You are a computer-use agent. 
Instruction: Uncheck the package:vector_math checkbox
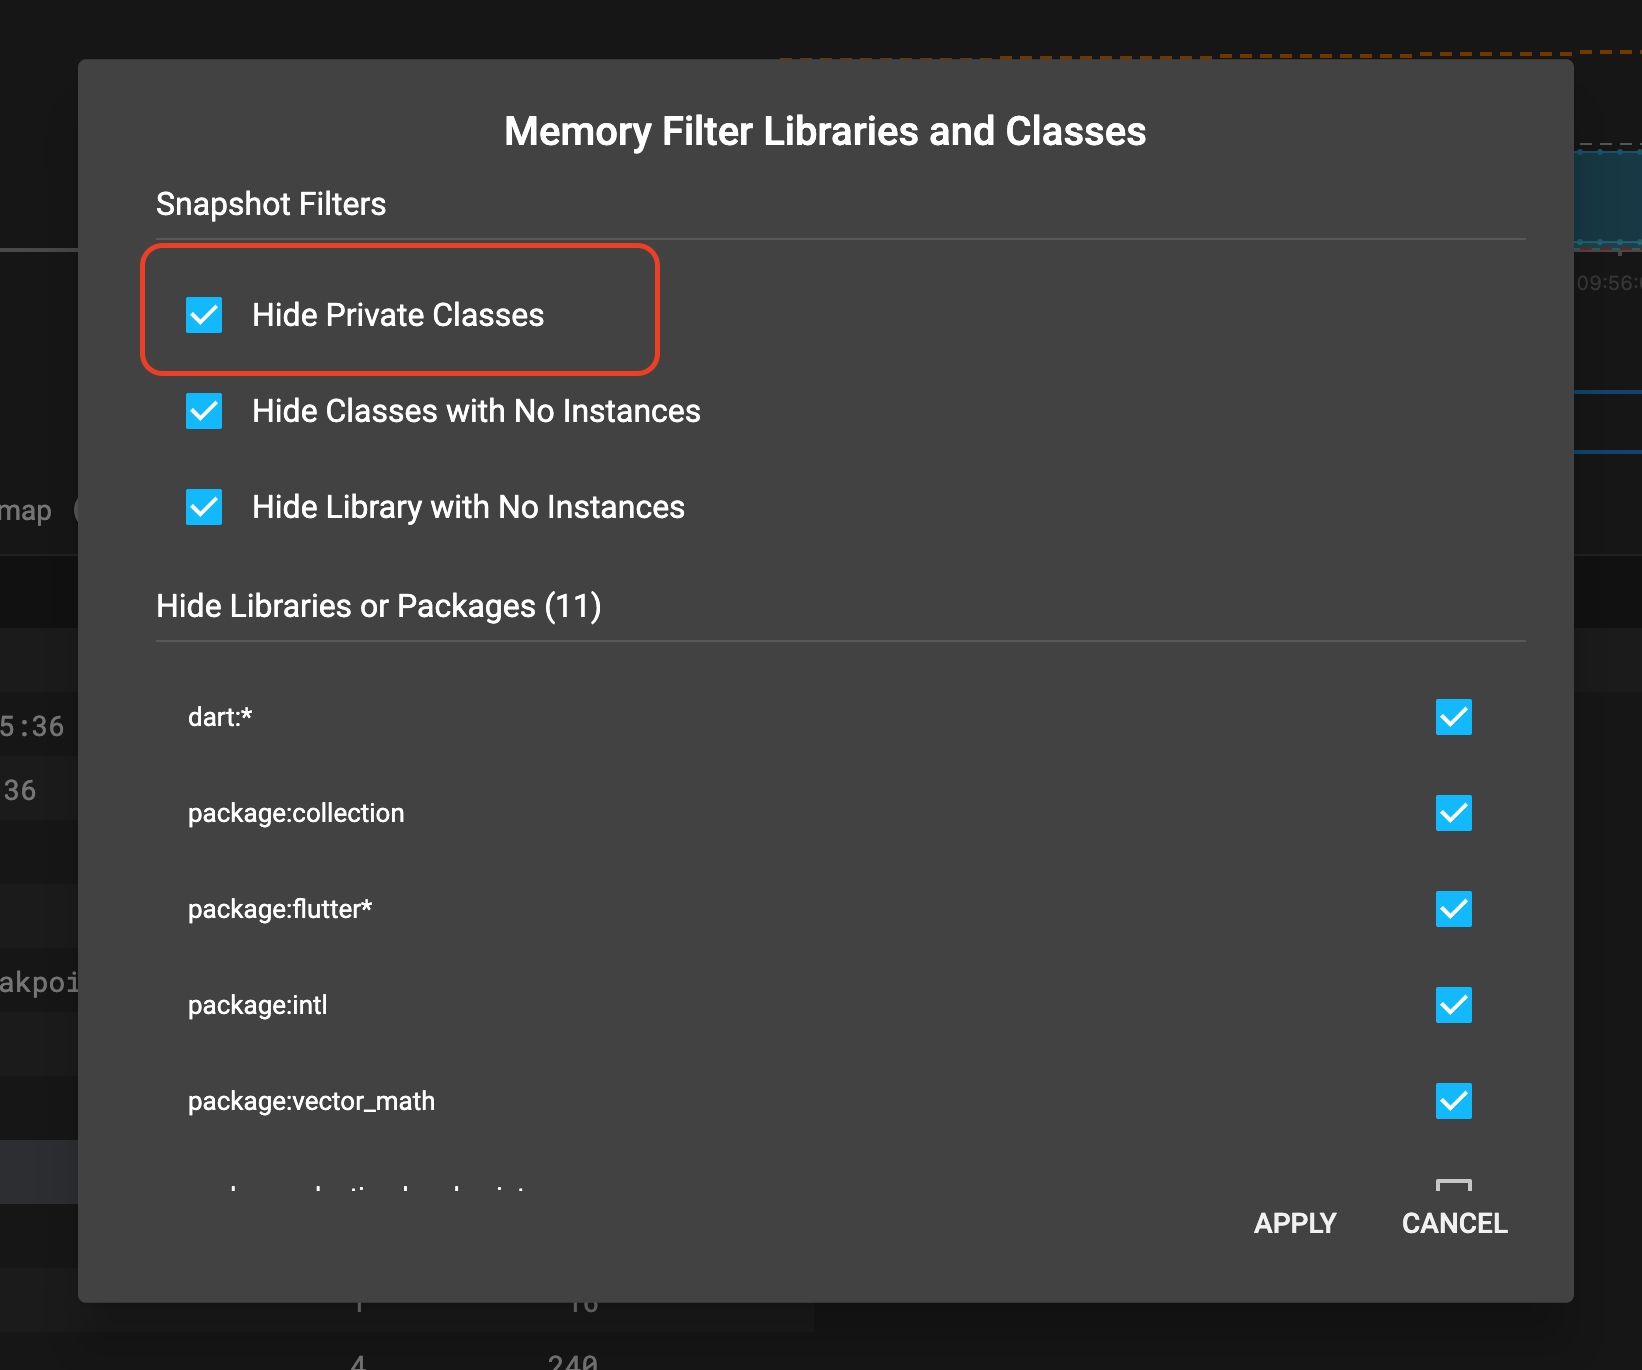click(1453, 1101)
